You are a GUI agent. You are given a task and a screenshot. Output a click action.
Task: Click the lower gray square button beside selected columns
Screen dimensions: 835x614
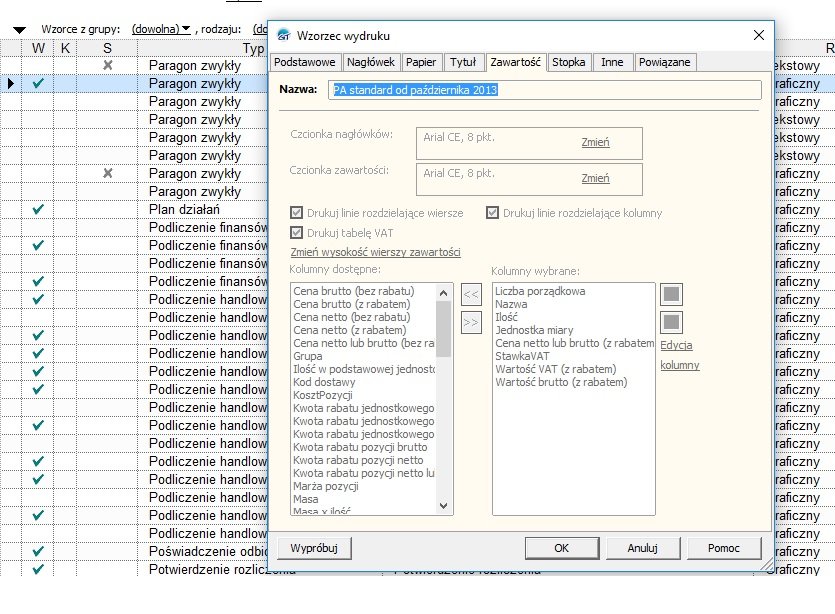pyautogui.click(x=671, y=322)
